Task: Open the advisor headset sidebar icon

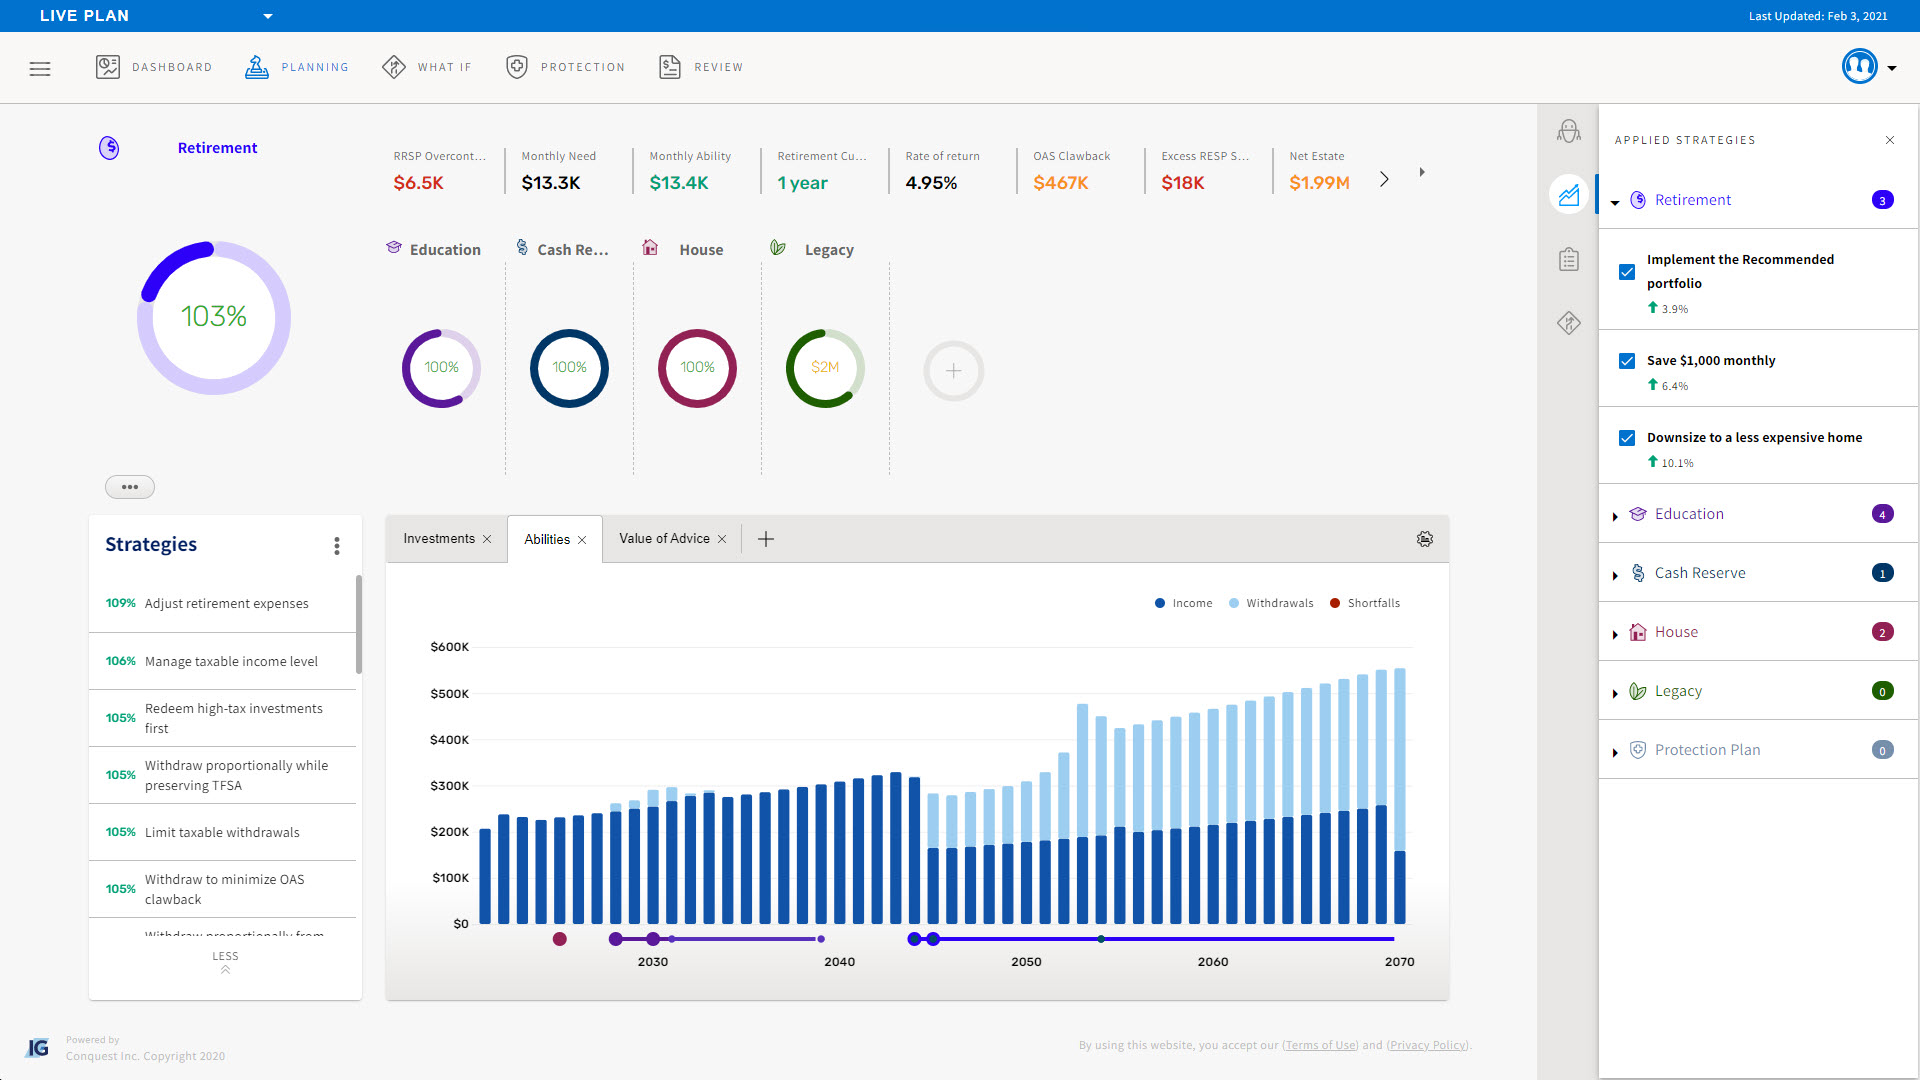Action: pyautogui.click(x=1569, y=131)
